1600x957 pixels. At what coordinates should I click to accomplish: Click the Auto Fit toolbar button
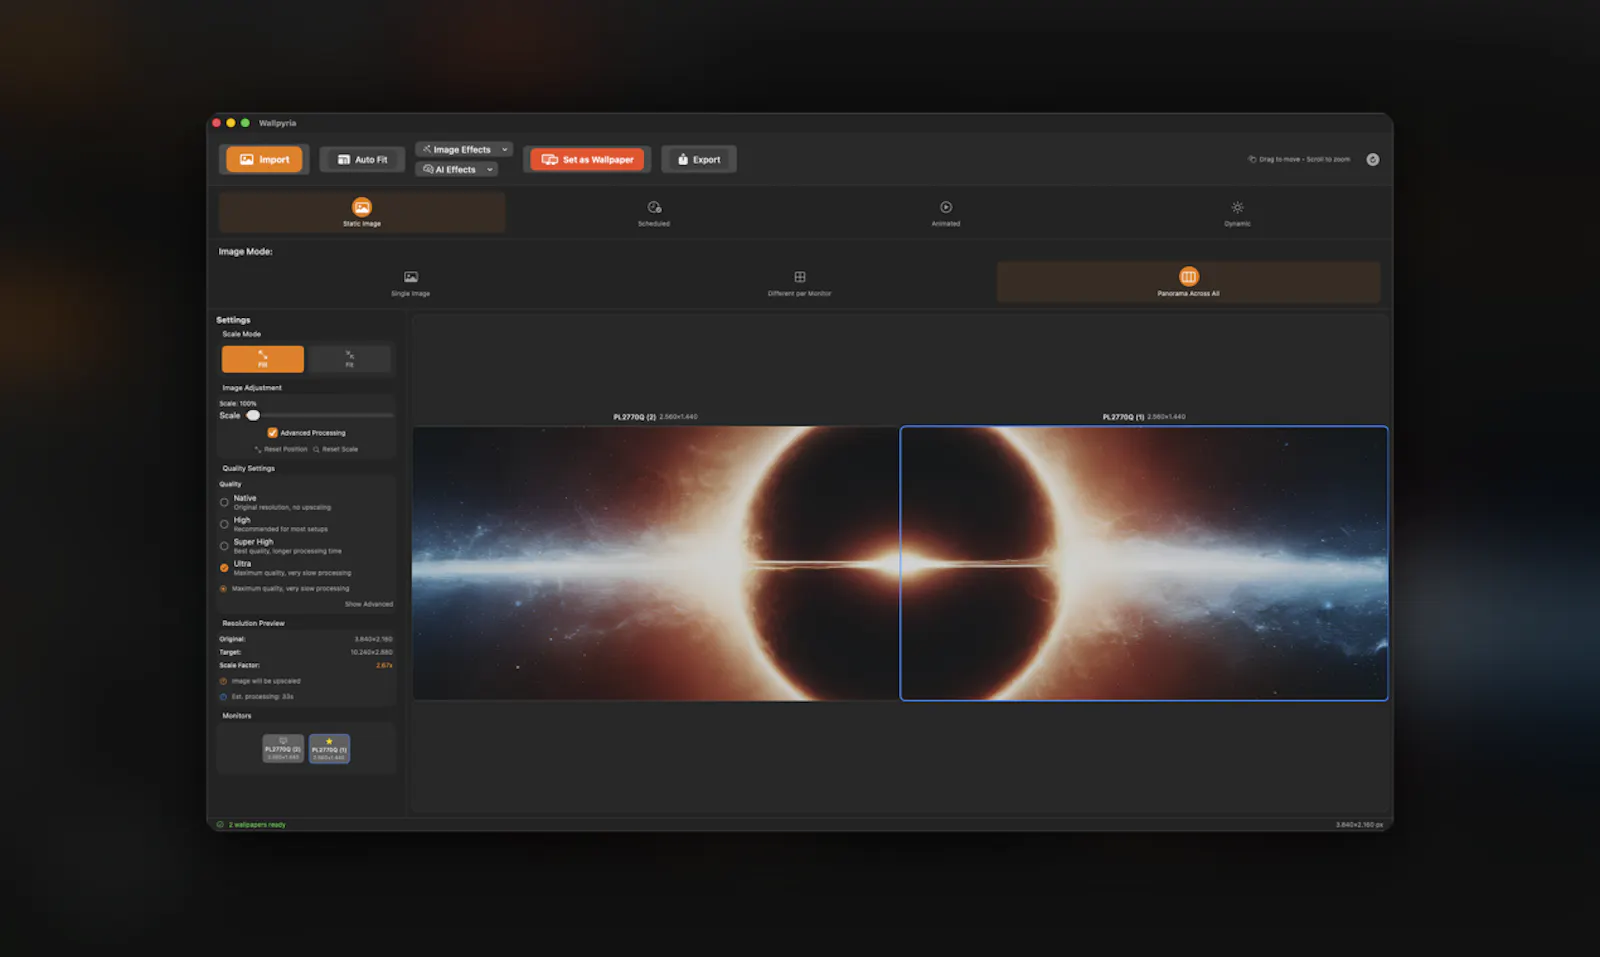pyautogui.click(x=362, y=159)
